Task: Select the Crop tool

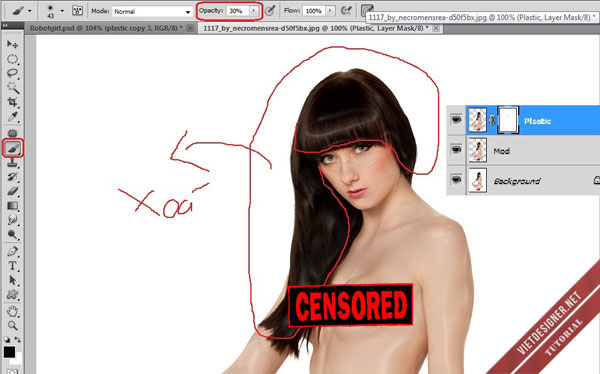Action: (12, 102)
